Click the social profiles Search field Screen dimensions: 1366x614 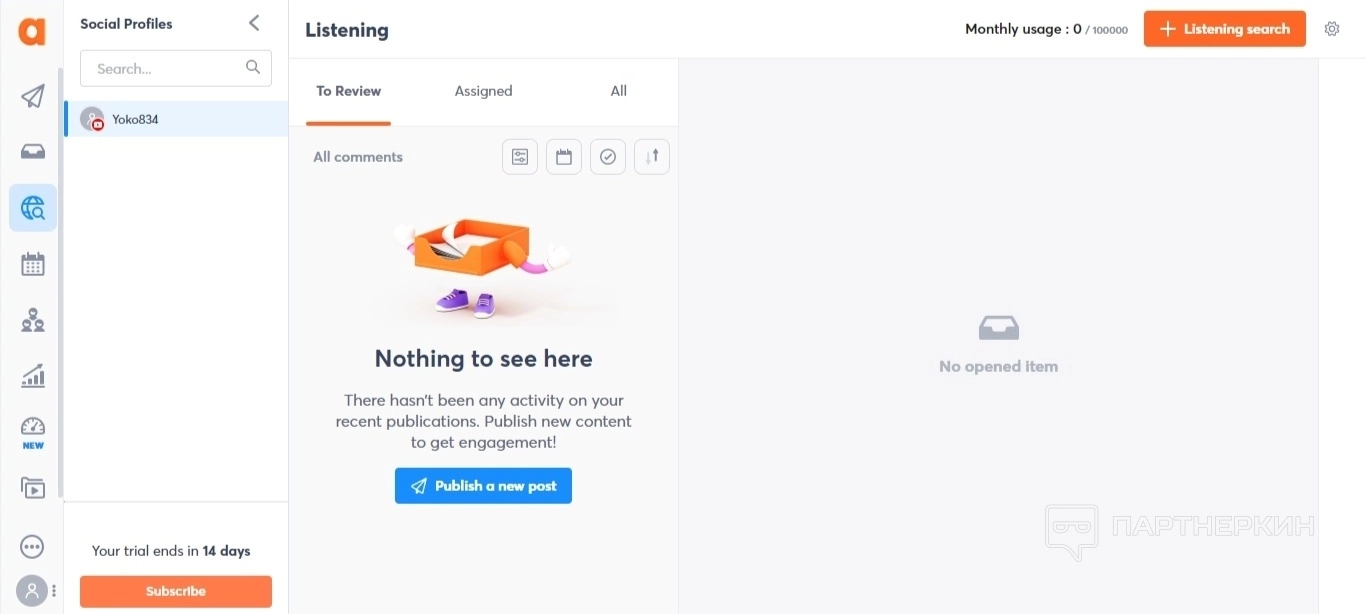(x=165, y=69)
